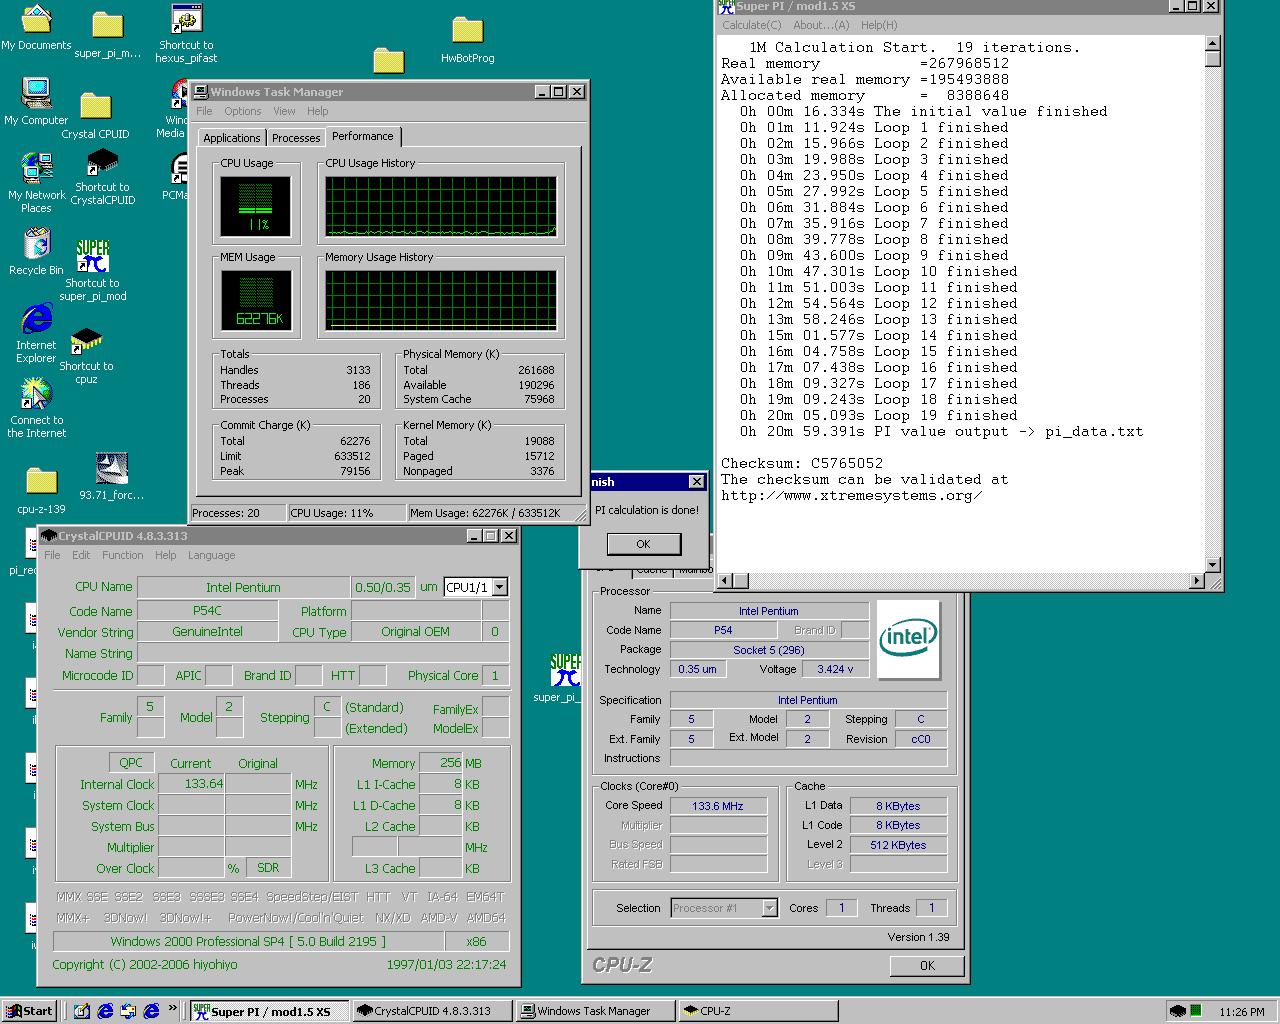The width and height of the screenshot is (1280, 1024).
Task: Click the QPC button in CrystalCPUID
Action: tap(131, 762)
